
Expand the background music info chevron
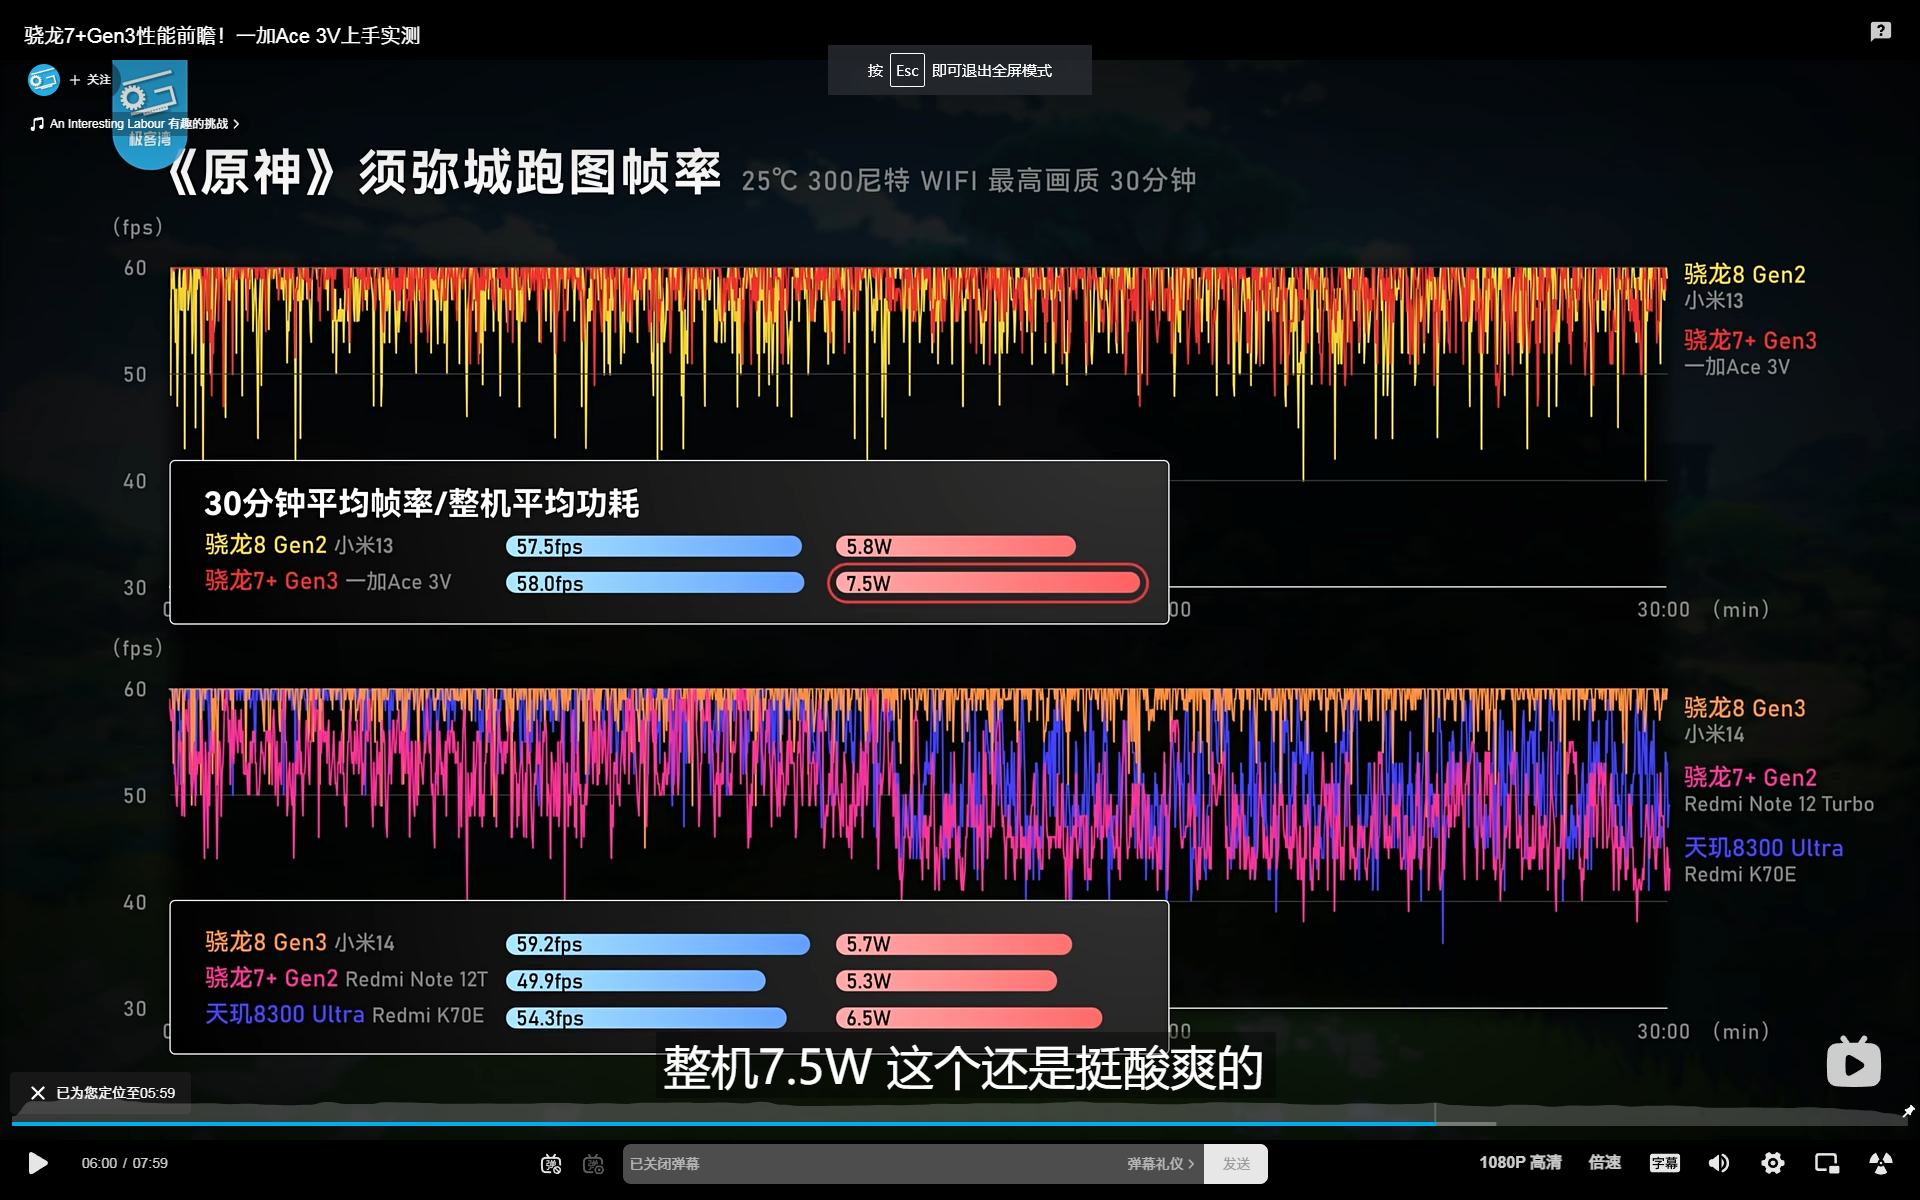tap(236, 124)
